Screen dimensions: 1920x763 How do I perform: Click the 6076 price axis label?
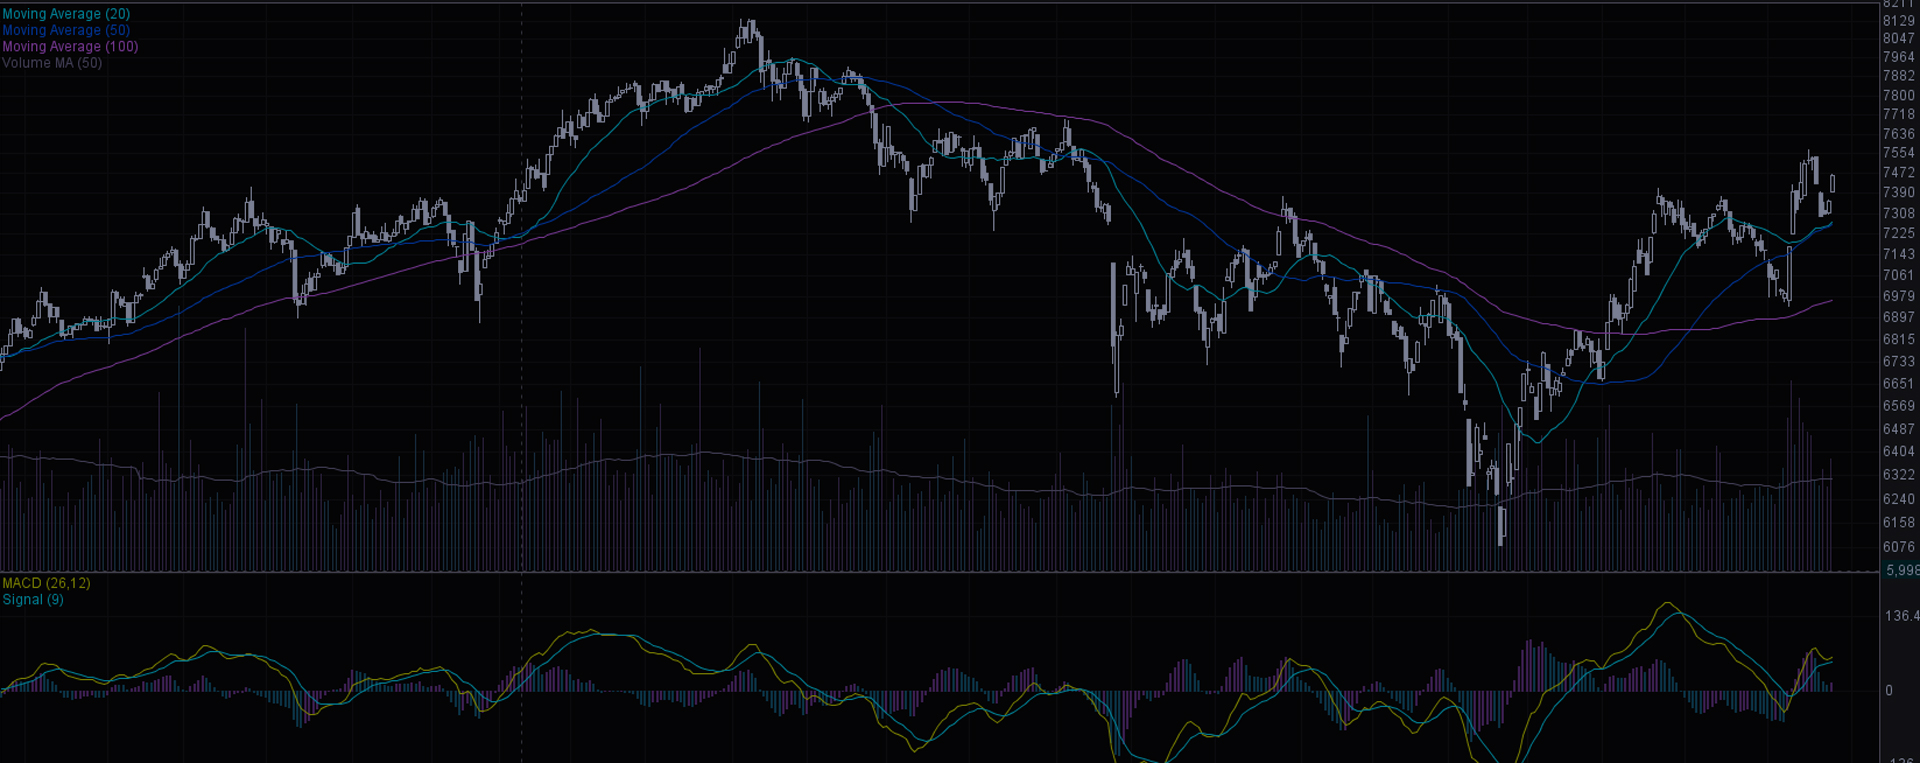pos(1898,547)
